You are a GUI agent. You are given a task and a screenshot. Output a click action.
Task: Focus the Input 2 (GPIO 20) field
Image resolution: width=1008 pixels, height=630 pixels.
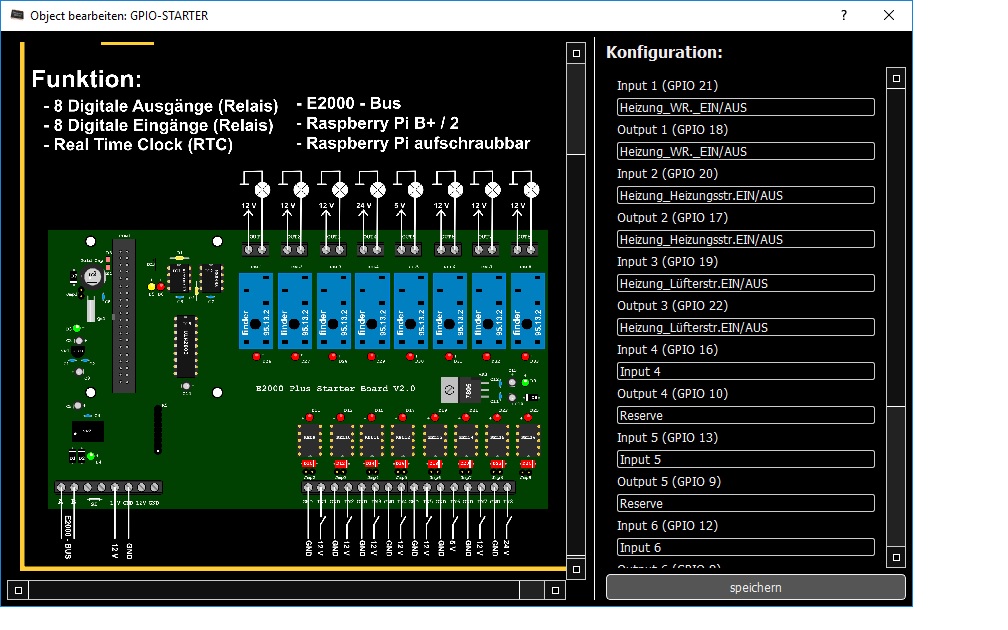(x=746, y=196)
